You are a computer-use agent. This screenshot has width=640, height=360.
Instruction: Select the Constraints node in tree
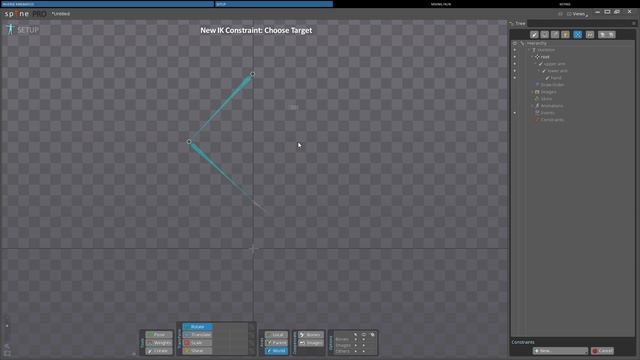point(552,120)
